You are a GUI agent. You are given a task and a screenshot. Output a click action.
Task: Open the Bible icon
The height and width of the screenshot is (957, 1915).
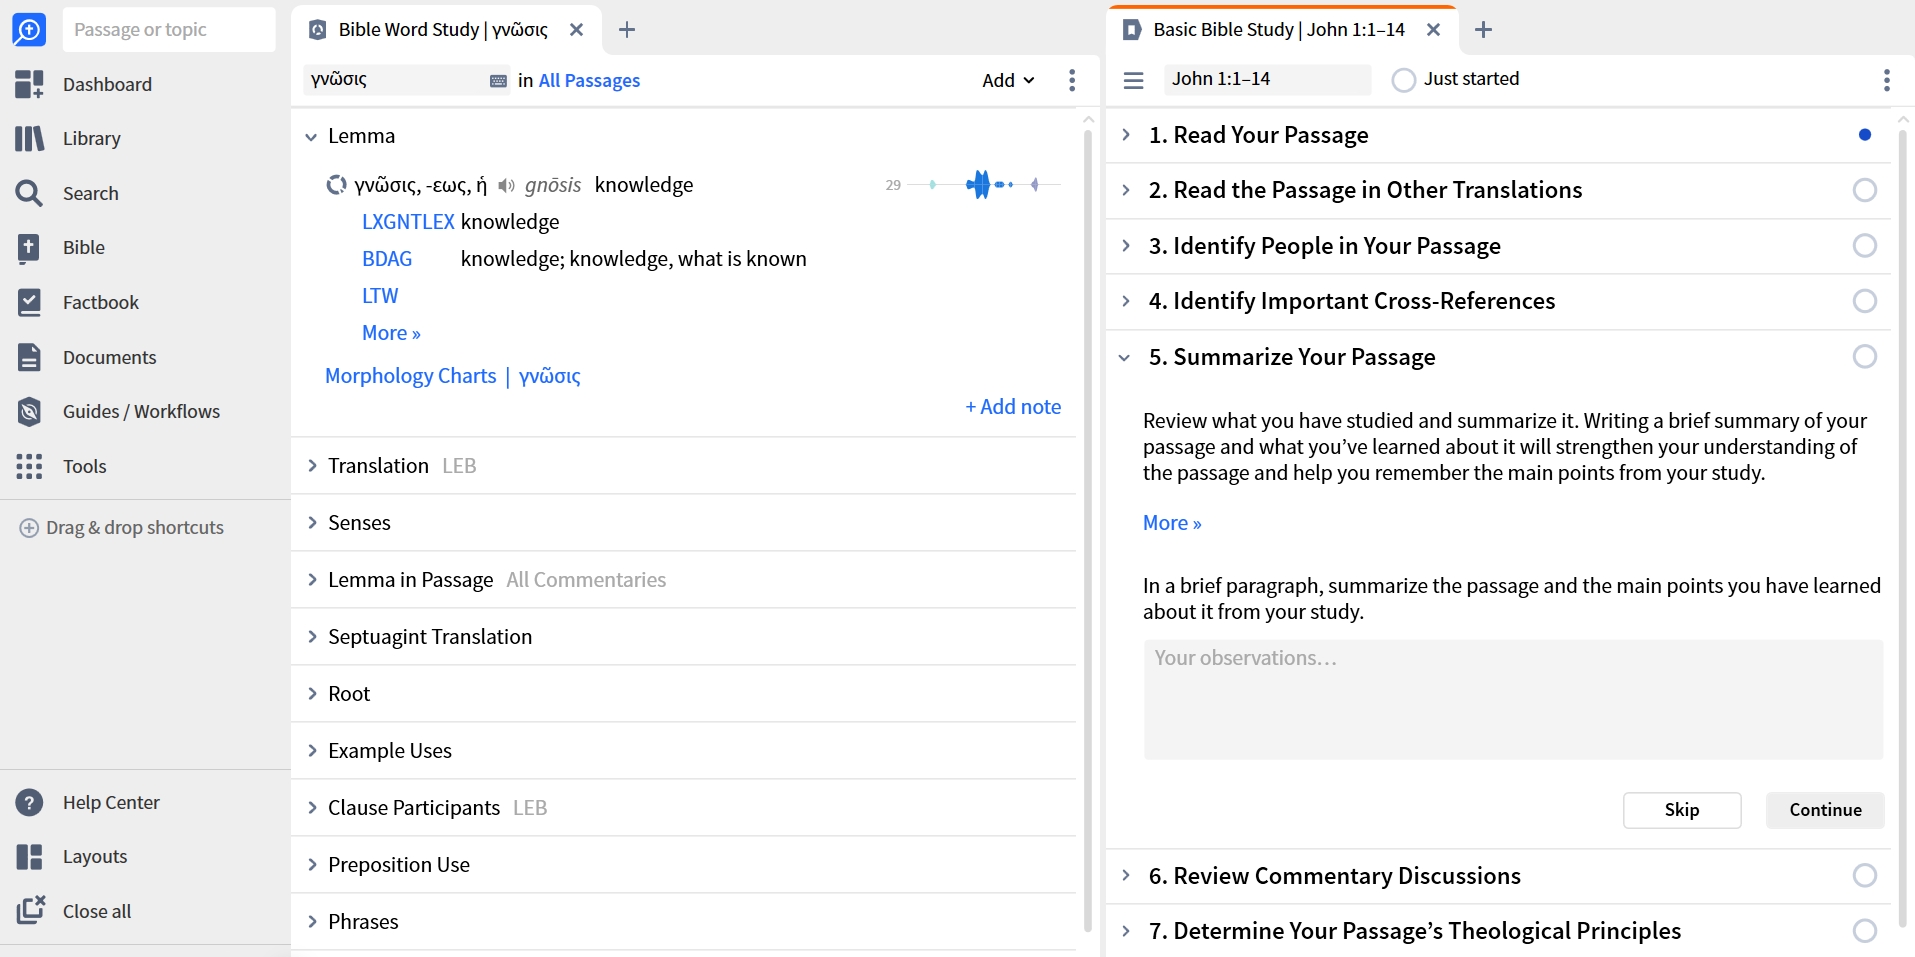(29, 247)
